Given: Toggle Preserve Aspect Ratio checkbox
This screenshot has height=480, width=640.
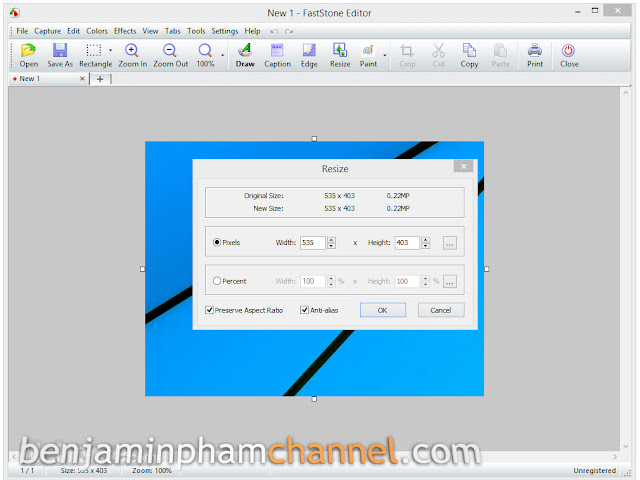Looking at the screenshot, I should pos(209,310).
